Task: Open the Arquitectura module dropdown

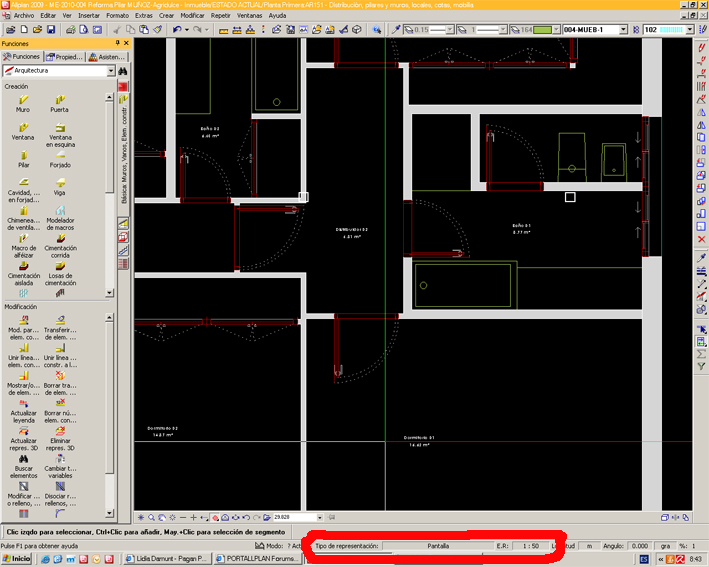Action: pyautogui.click(x=111, y=71)
